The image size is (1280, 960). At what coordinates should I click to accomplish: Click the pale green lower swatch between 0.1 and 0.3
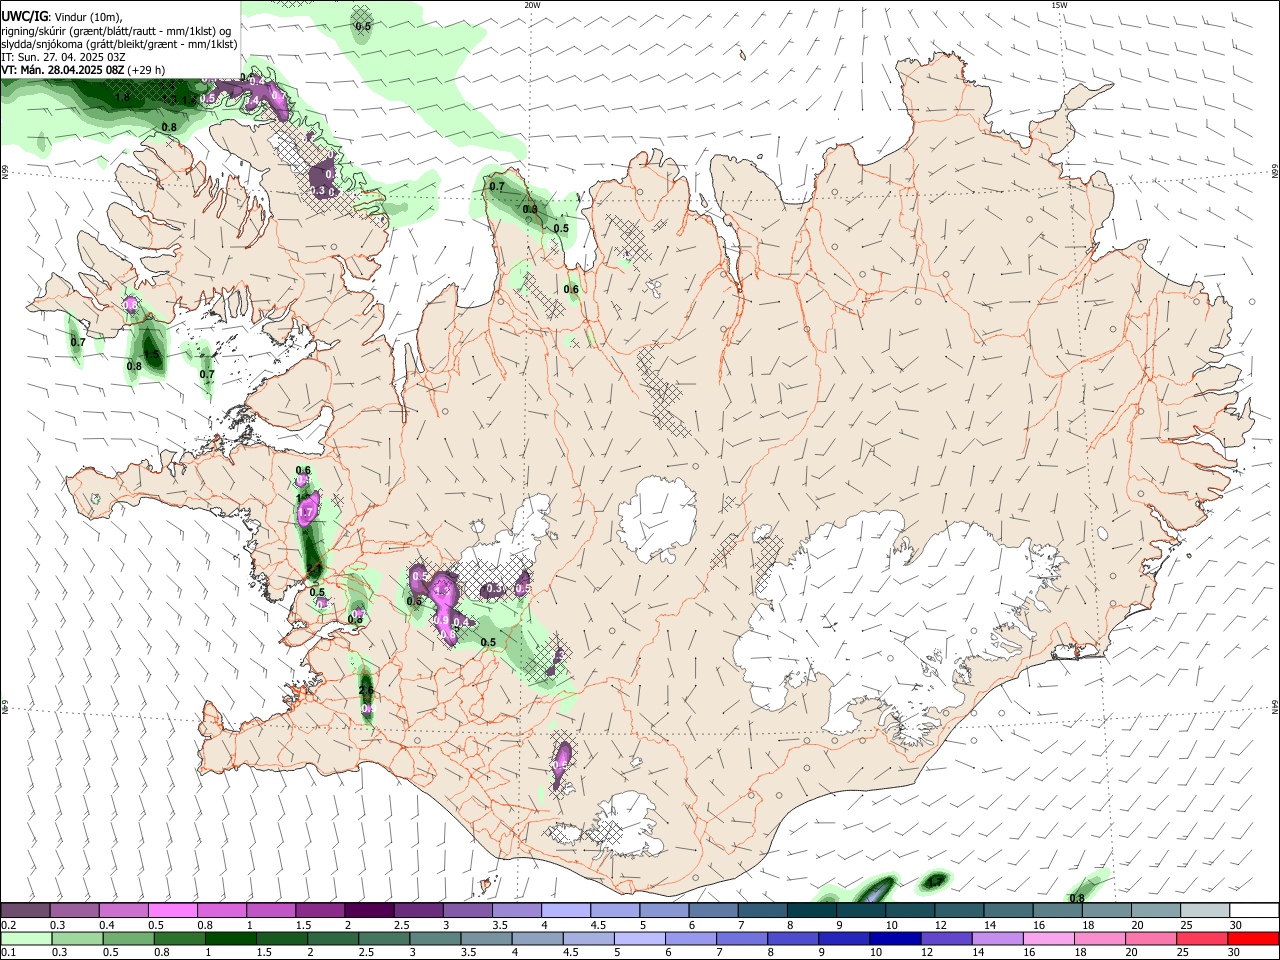pos(26,938)
